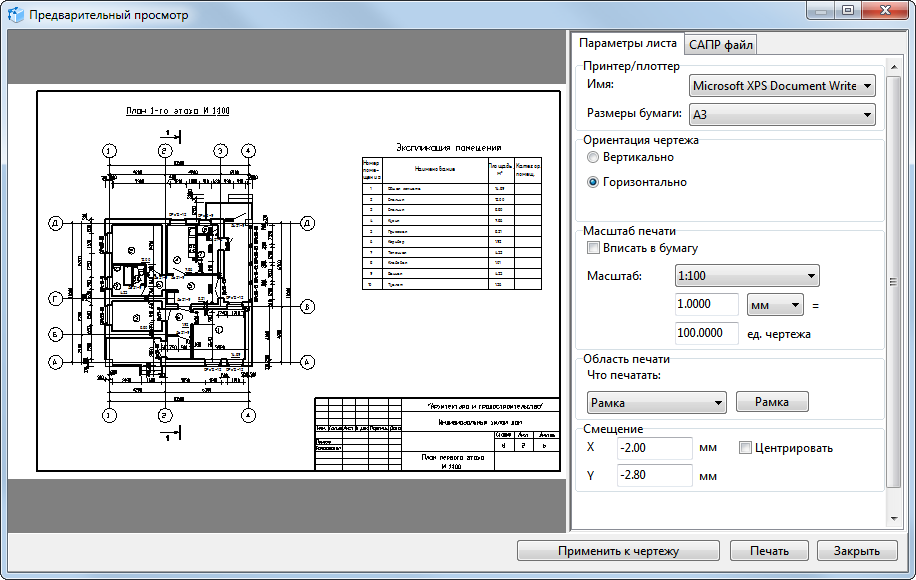Image resolution: width=916 pixels, height=580 pixels.
Task: Click the X offset field
Action: click(654, 448)
